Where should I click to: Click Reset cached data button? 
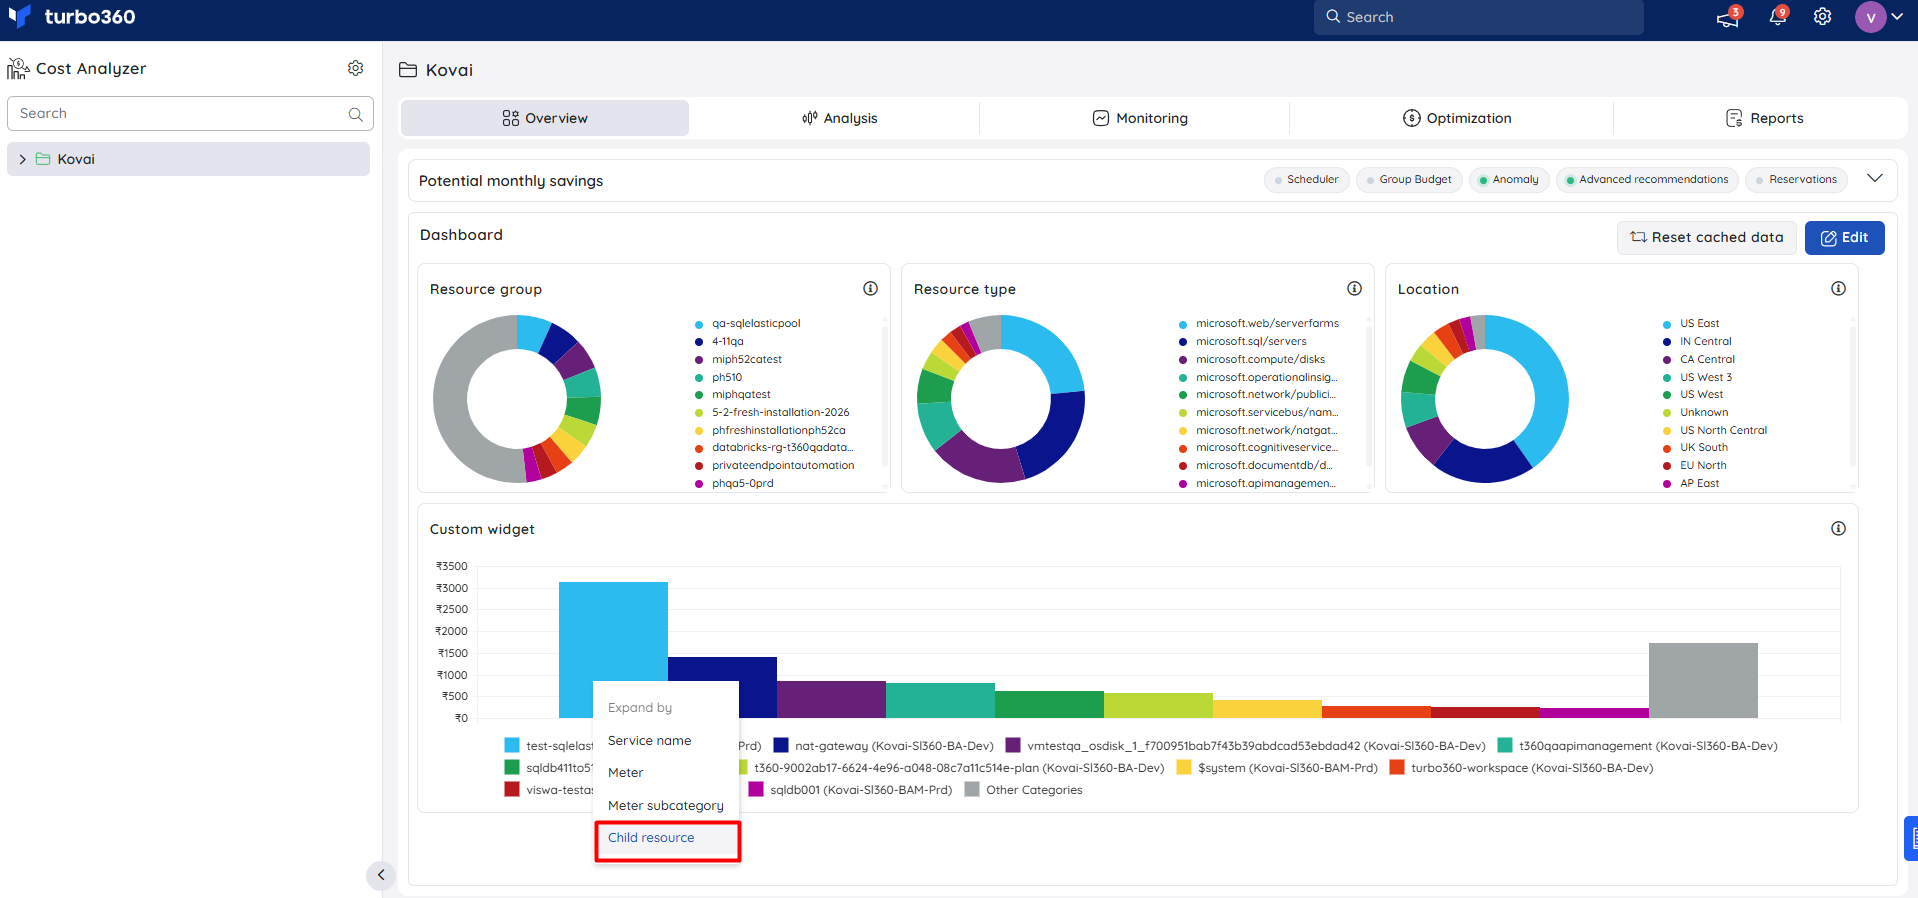(x=1707, y=238)
